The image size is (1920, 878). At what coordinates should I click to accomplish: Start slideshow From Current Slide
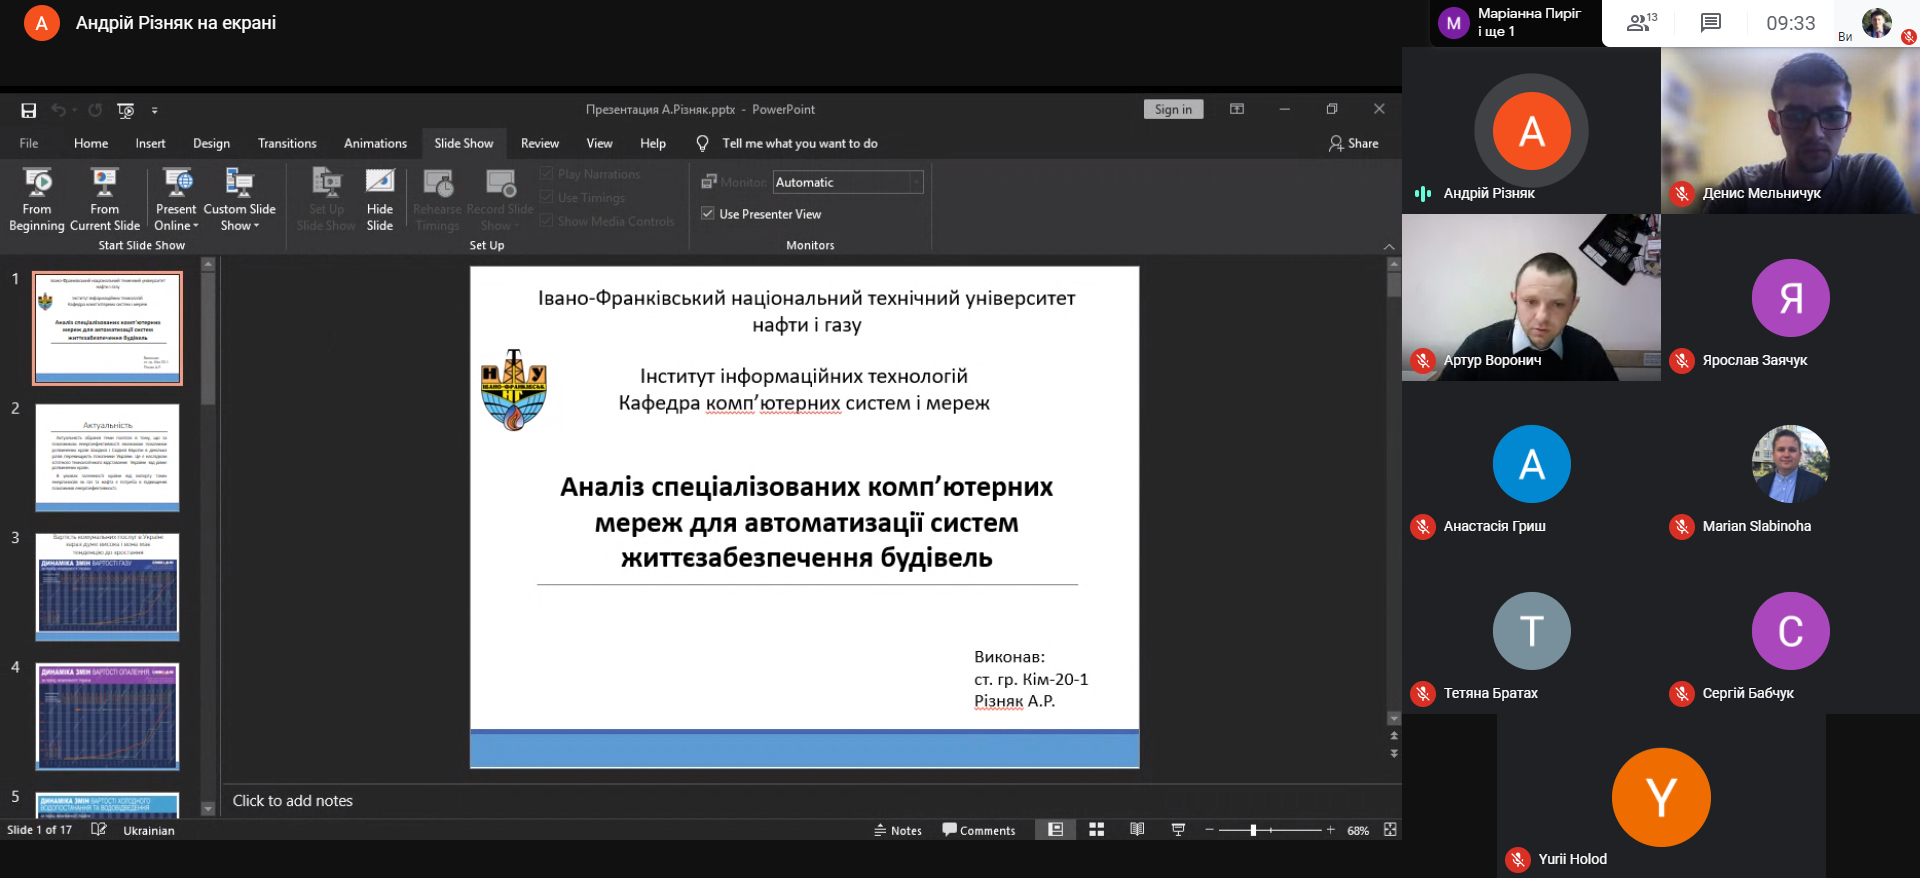pyautogui.click(x=105, y=200)
